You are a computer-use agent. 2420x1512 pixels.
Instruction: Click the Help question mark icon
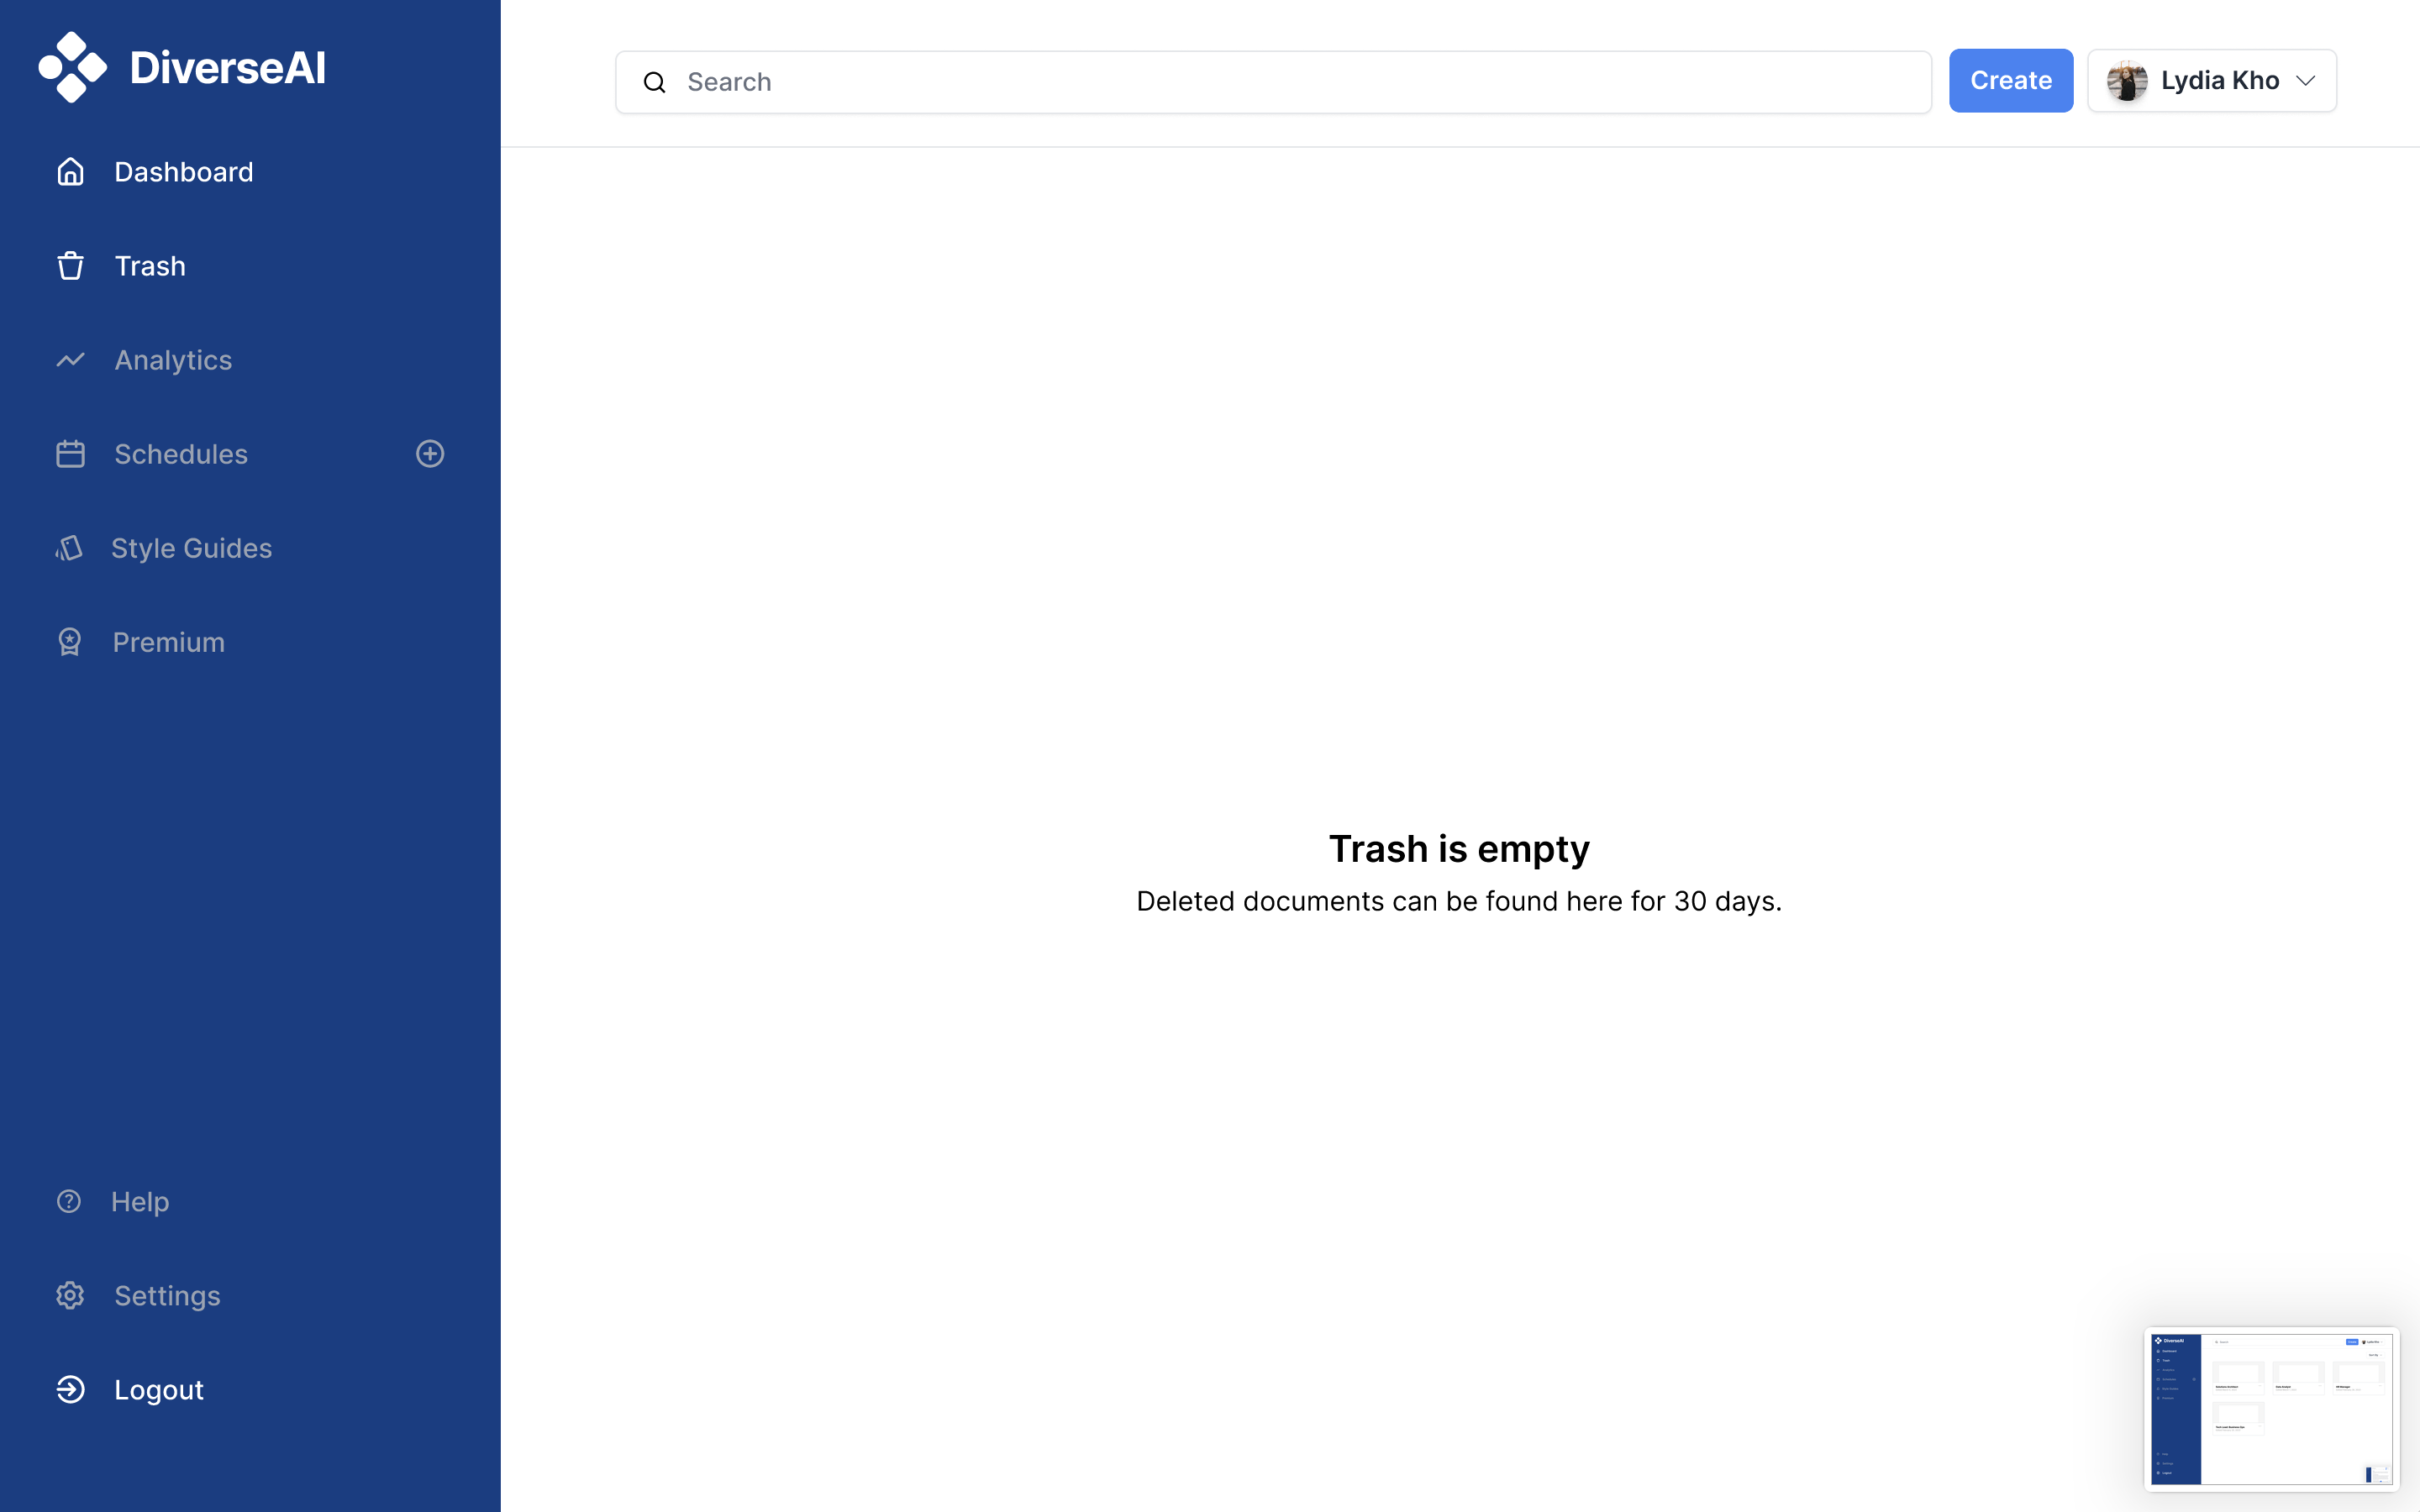pyautogui.click(x=69, y=1201)
